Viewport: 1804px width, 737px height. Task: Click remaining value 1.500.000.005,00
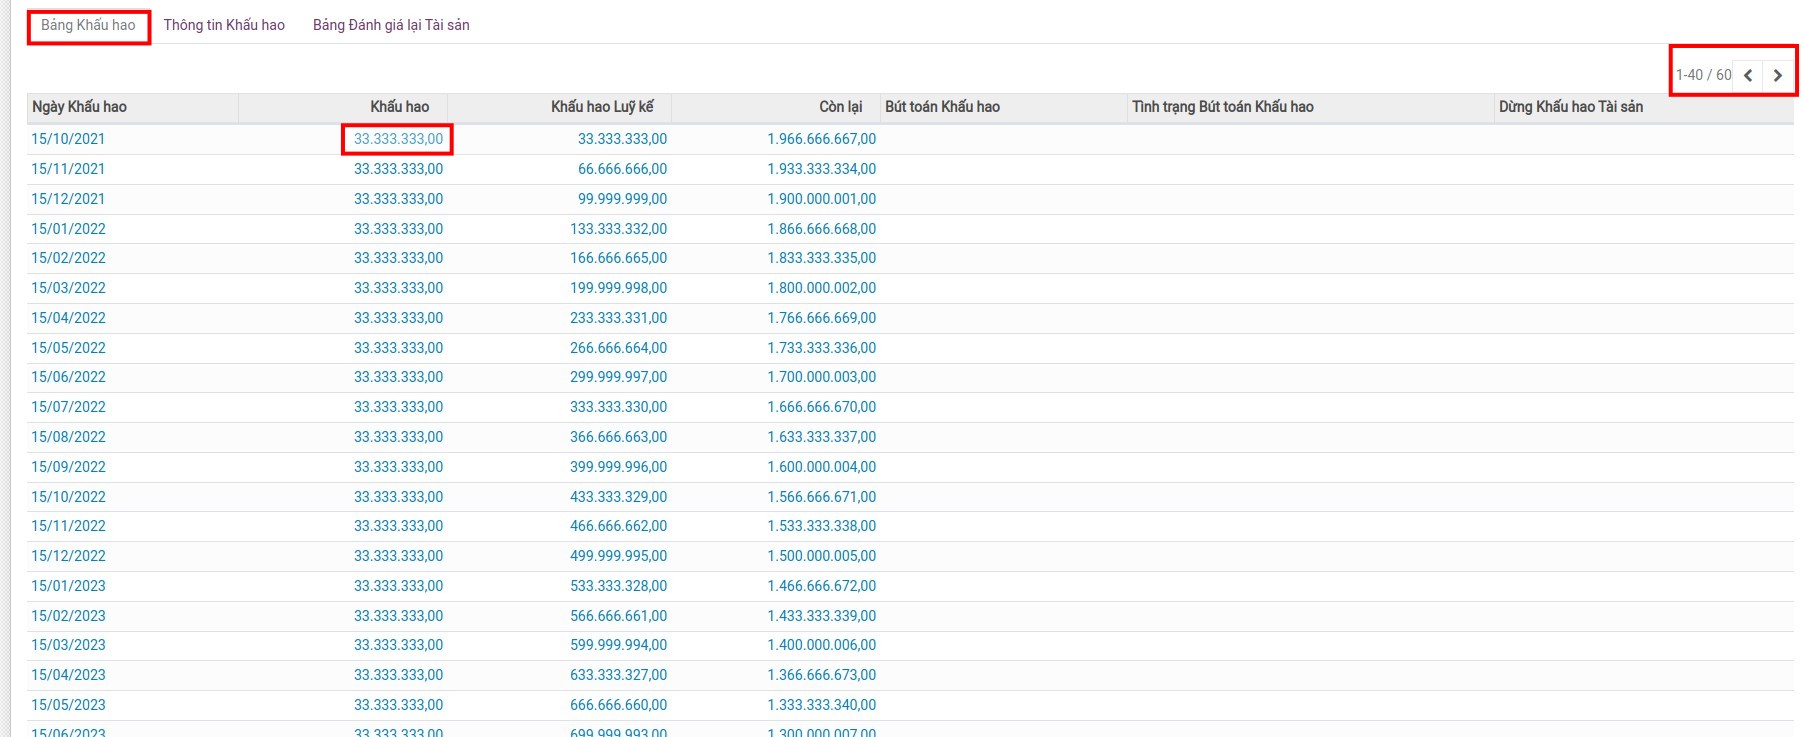tap(821, 556)
